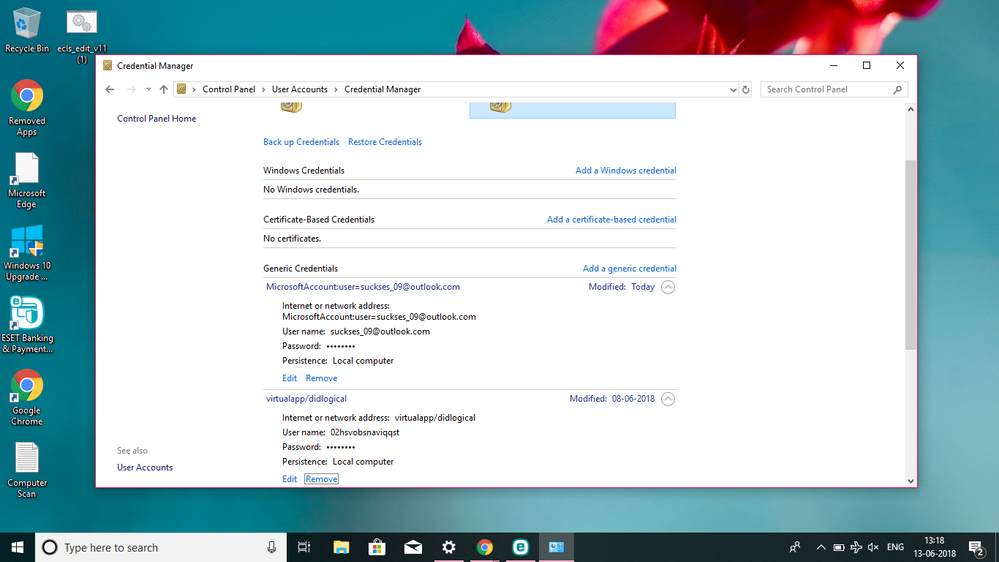Activate Cortana microphone in taskbar
Viewport: 999px width, 562px height.
coord(271,547)
